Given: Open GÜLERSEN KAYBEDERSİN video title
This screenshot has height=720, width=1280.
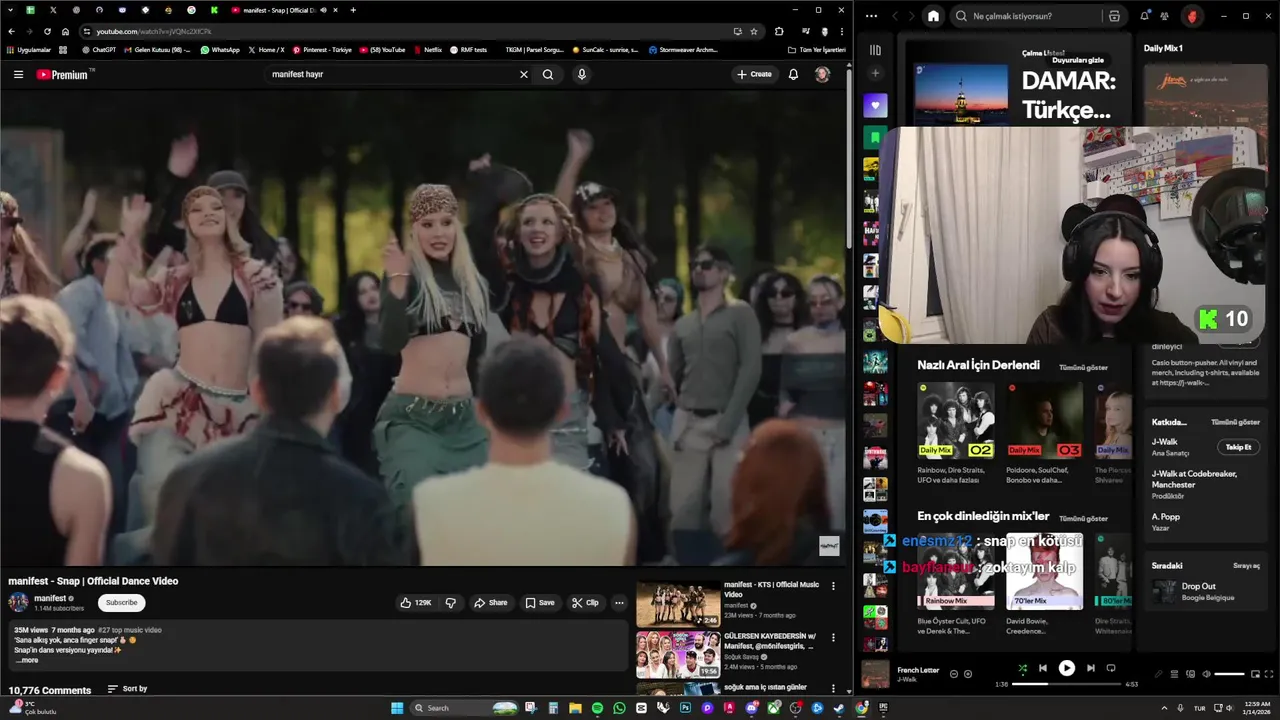Looking at the screenshot, I should [770, 640].
